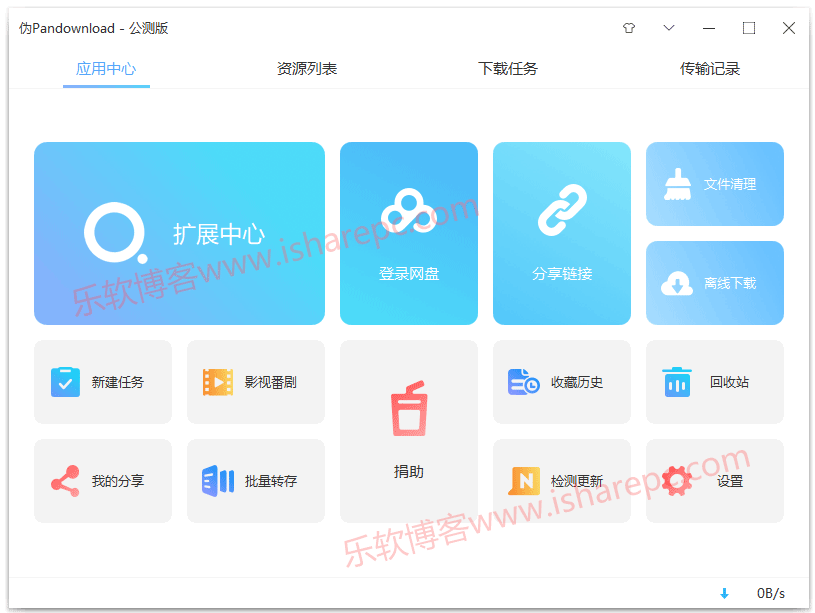Image resolution: width=815 pixels, height=613 pixels.
Task: Open the 收藏历史 history icon
Action: tap(523, 382)
